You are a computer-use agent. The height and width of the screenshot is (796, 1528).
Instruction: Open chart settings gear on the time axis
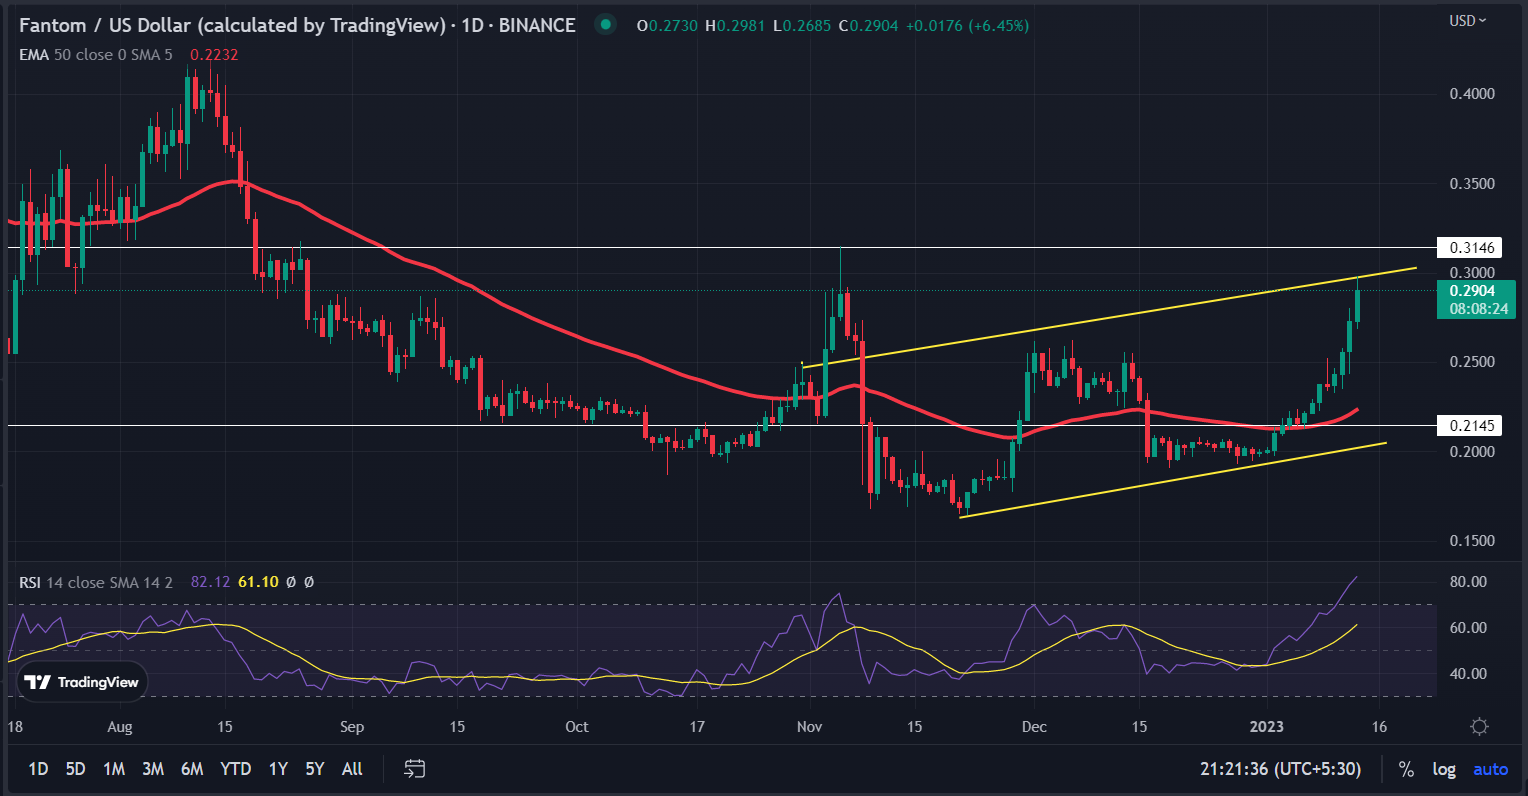[1480, 727]
